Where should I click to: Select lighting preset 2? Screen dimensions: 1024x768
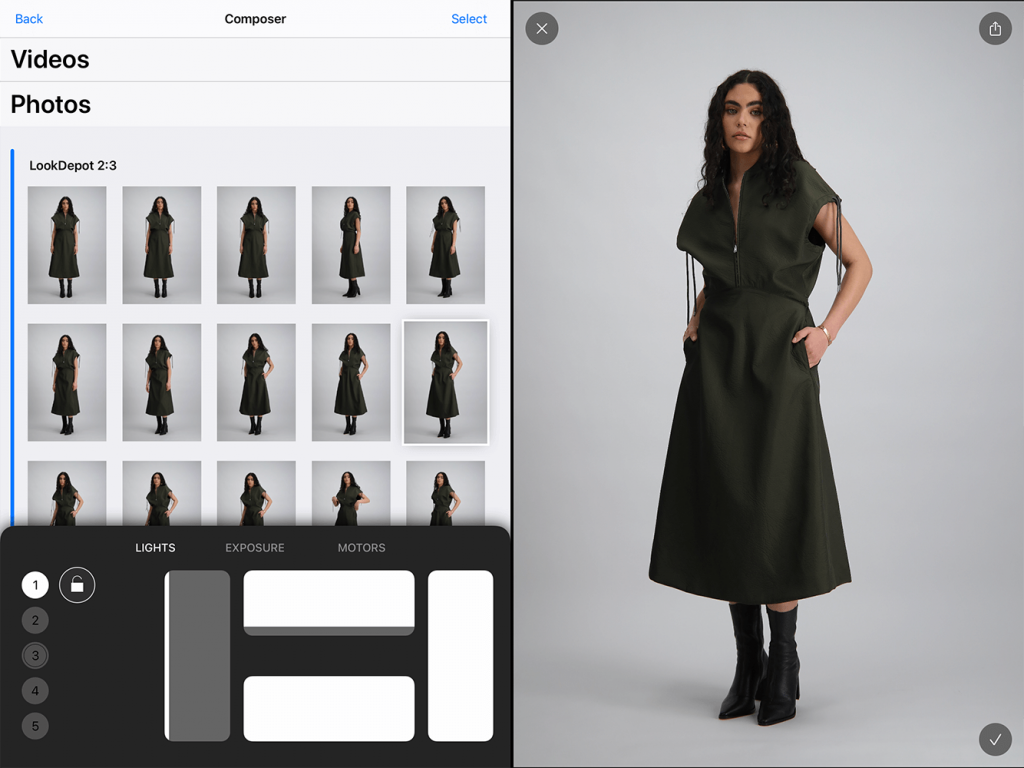pyautogui.click(x=35, y=620)
